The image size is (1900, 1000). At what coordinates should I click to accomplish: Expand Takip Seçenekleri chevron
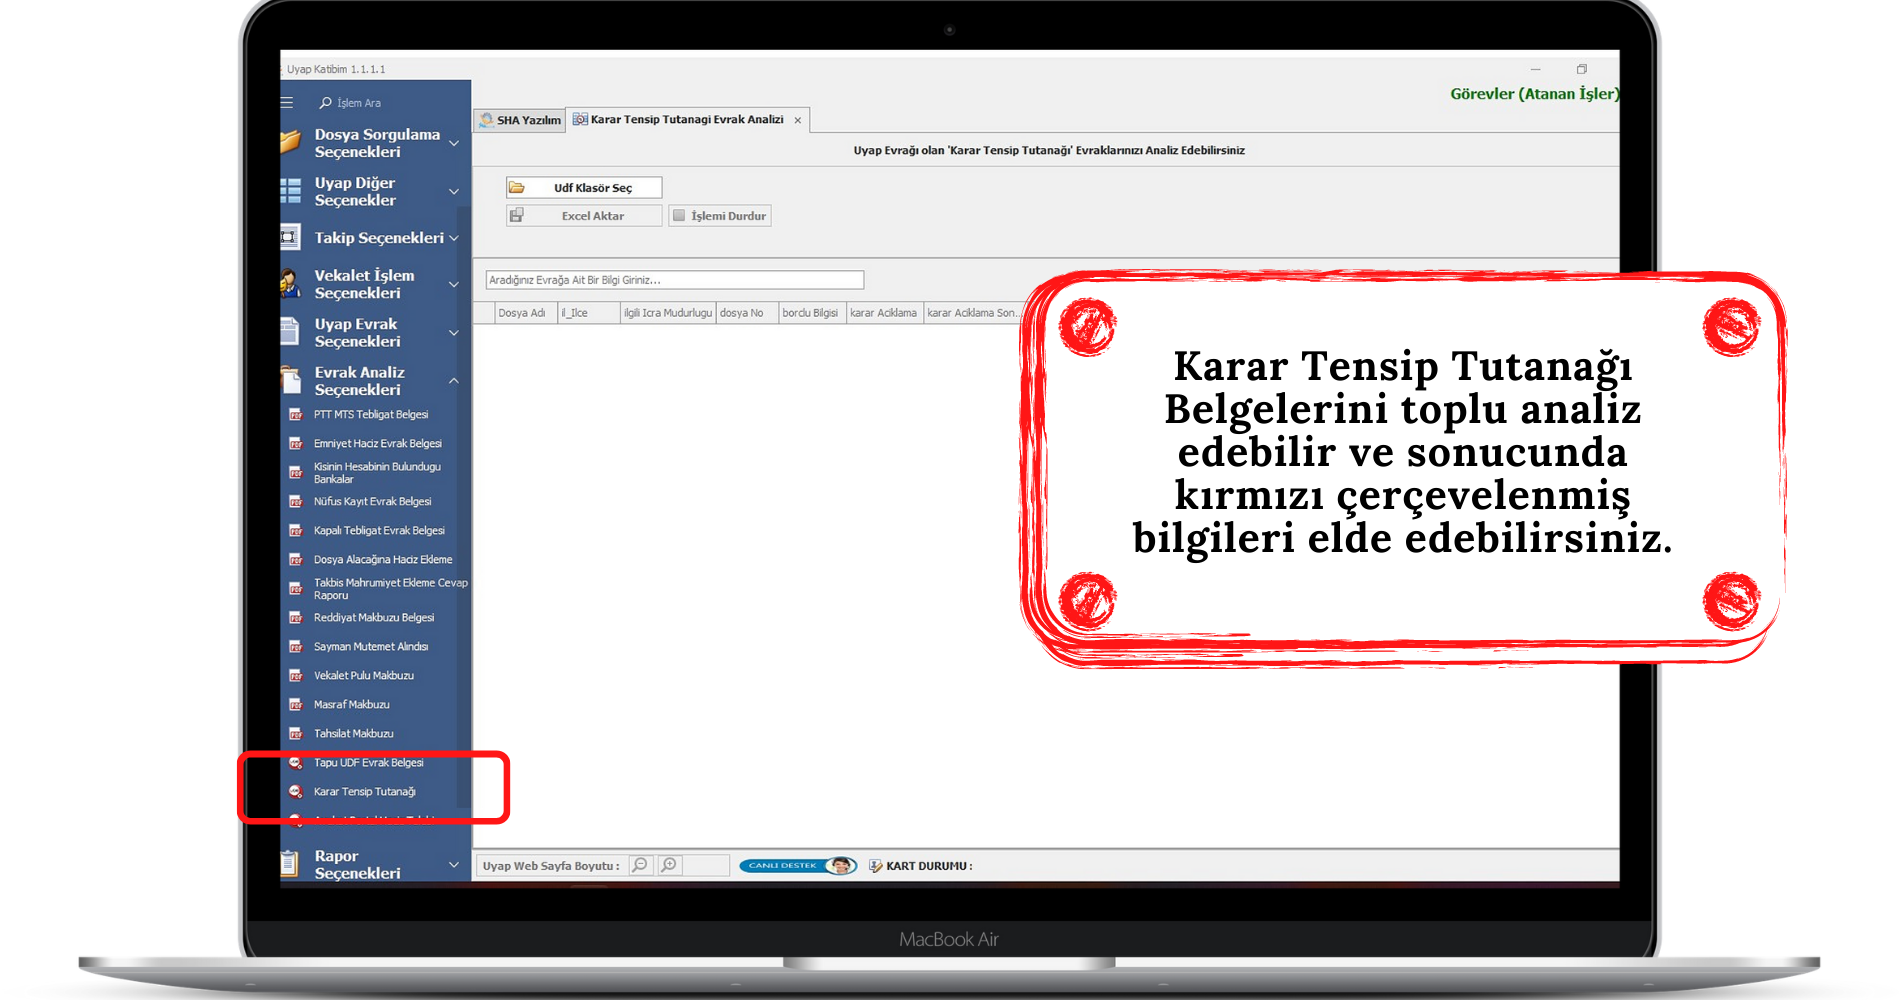click(x=454, y=238)
